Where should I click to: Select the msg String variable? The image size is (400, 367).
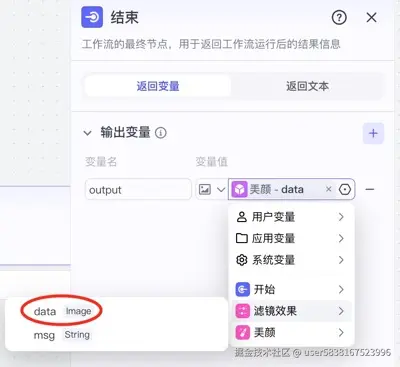62,335
